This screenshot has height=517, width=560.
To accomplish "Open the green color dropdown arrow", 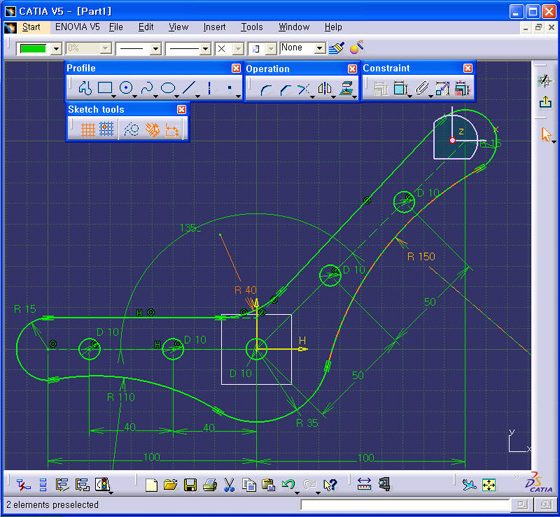I will pyautogui.click(x=56, y=49).
